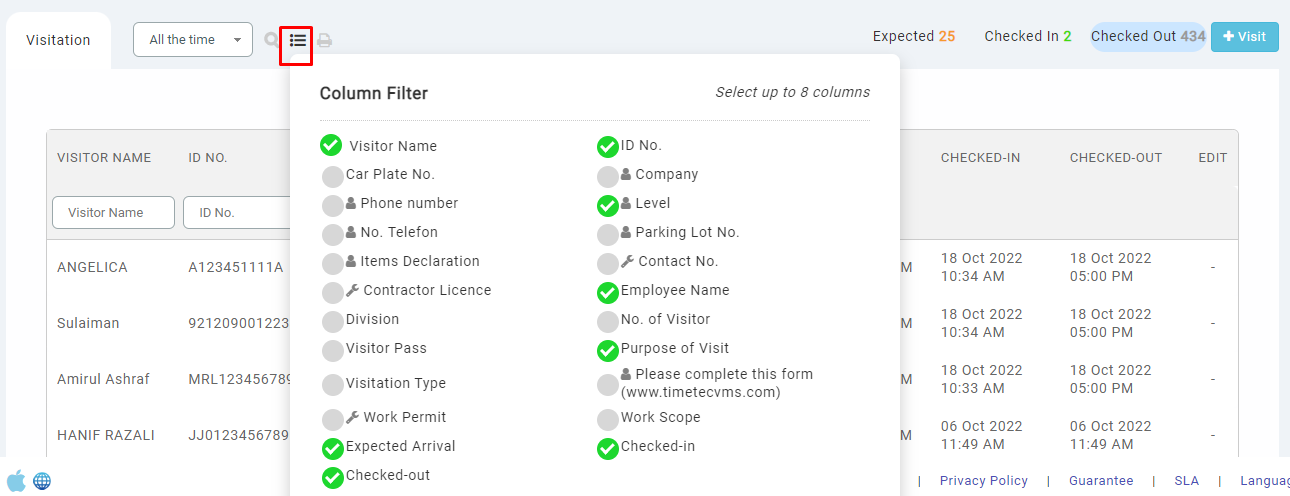The image size is (1290, 496).
Task: Open the Privacy Policy link
Action: pyautogui.click(x=984, y=481)
